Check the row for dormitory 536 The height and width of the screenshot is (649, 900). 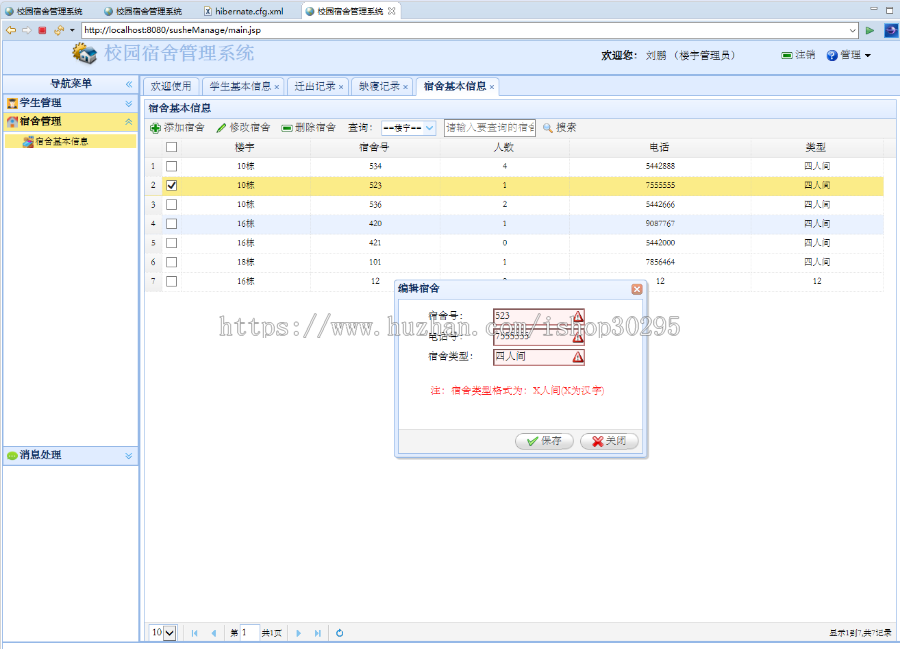[171, 204]
